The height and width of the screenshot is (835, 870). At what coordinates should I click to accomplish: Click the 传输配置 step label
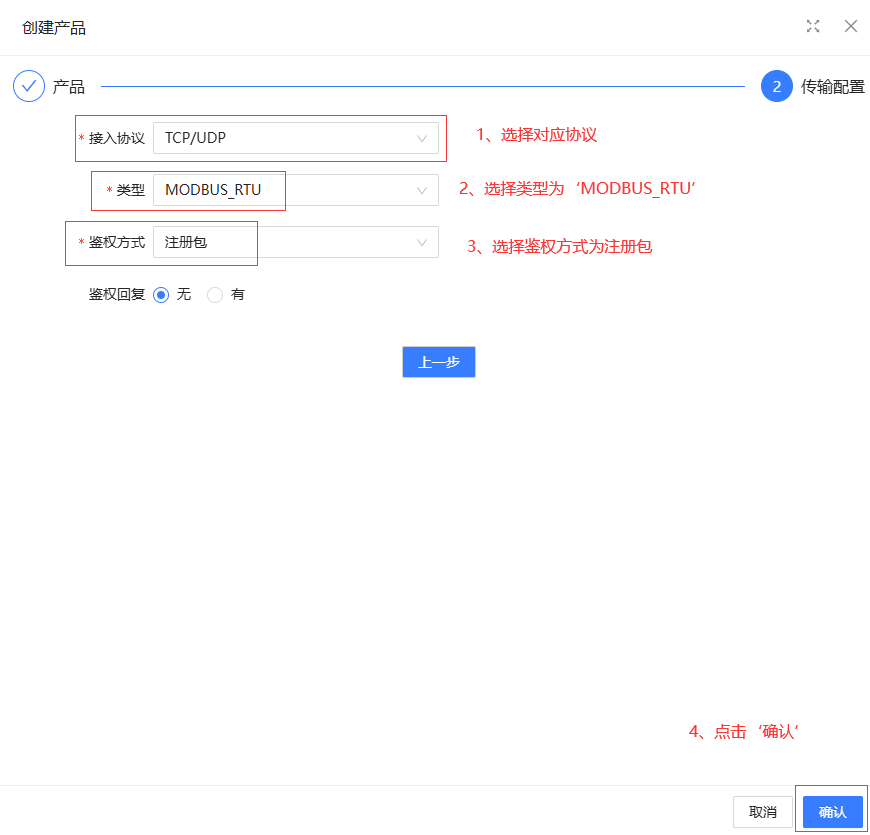(832, 87)
